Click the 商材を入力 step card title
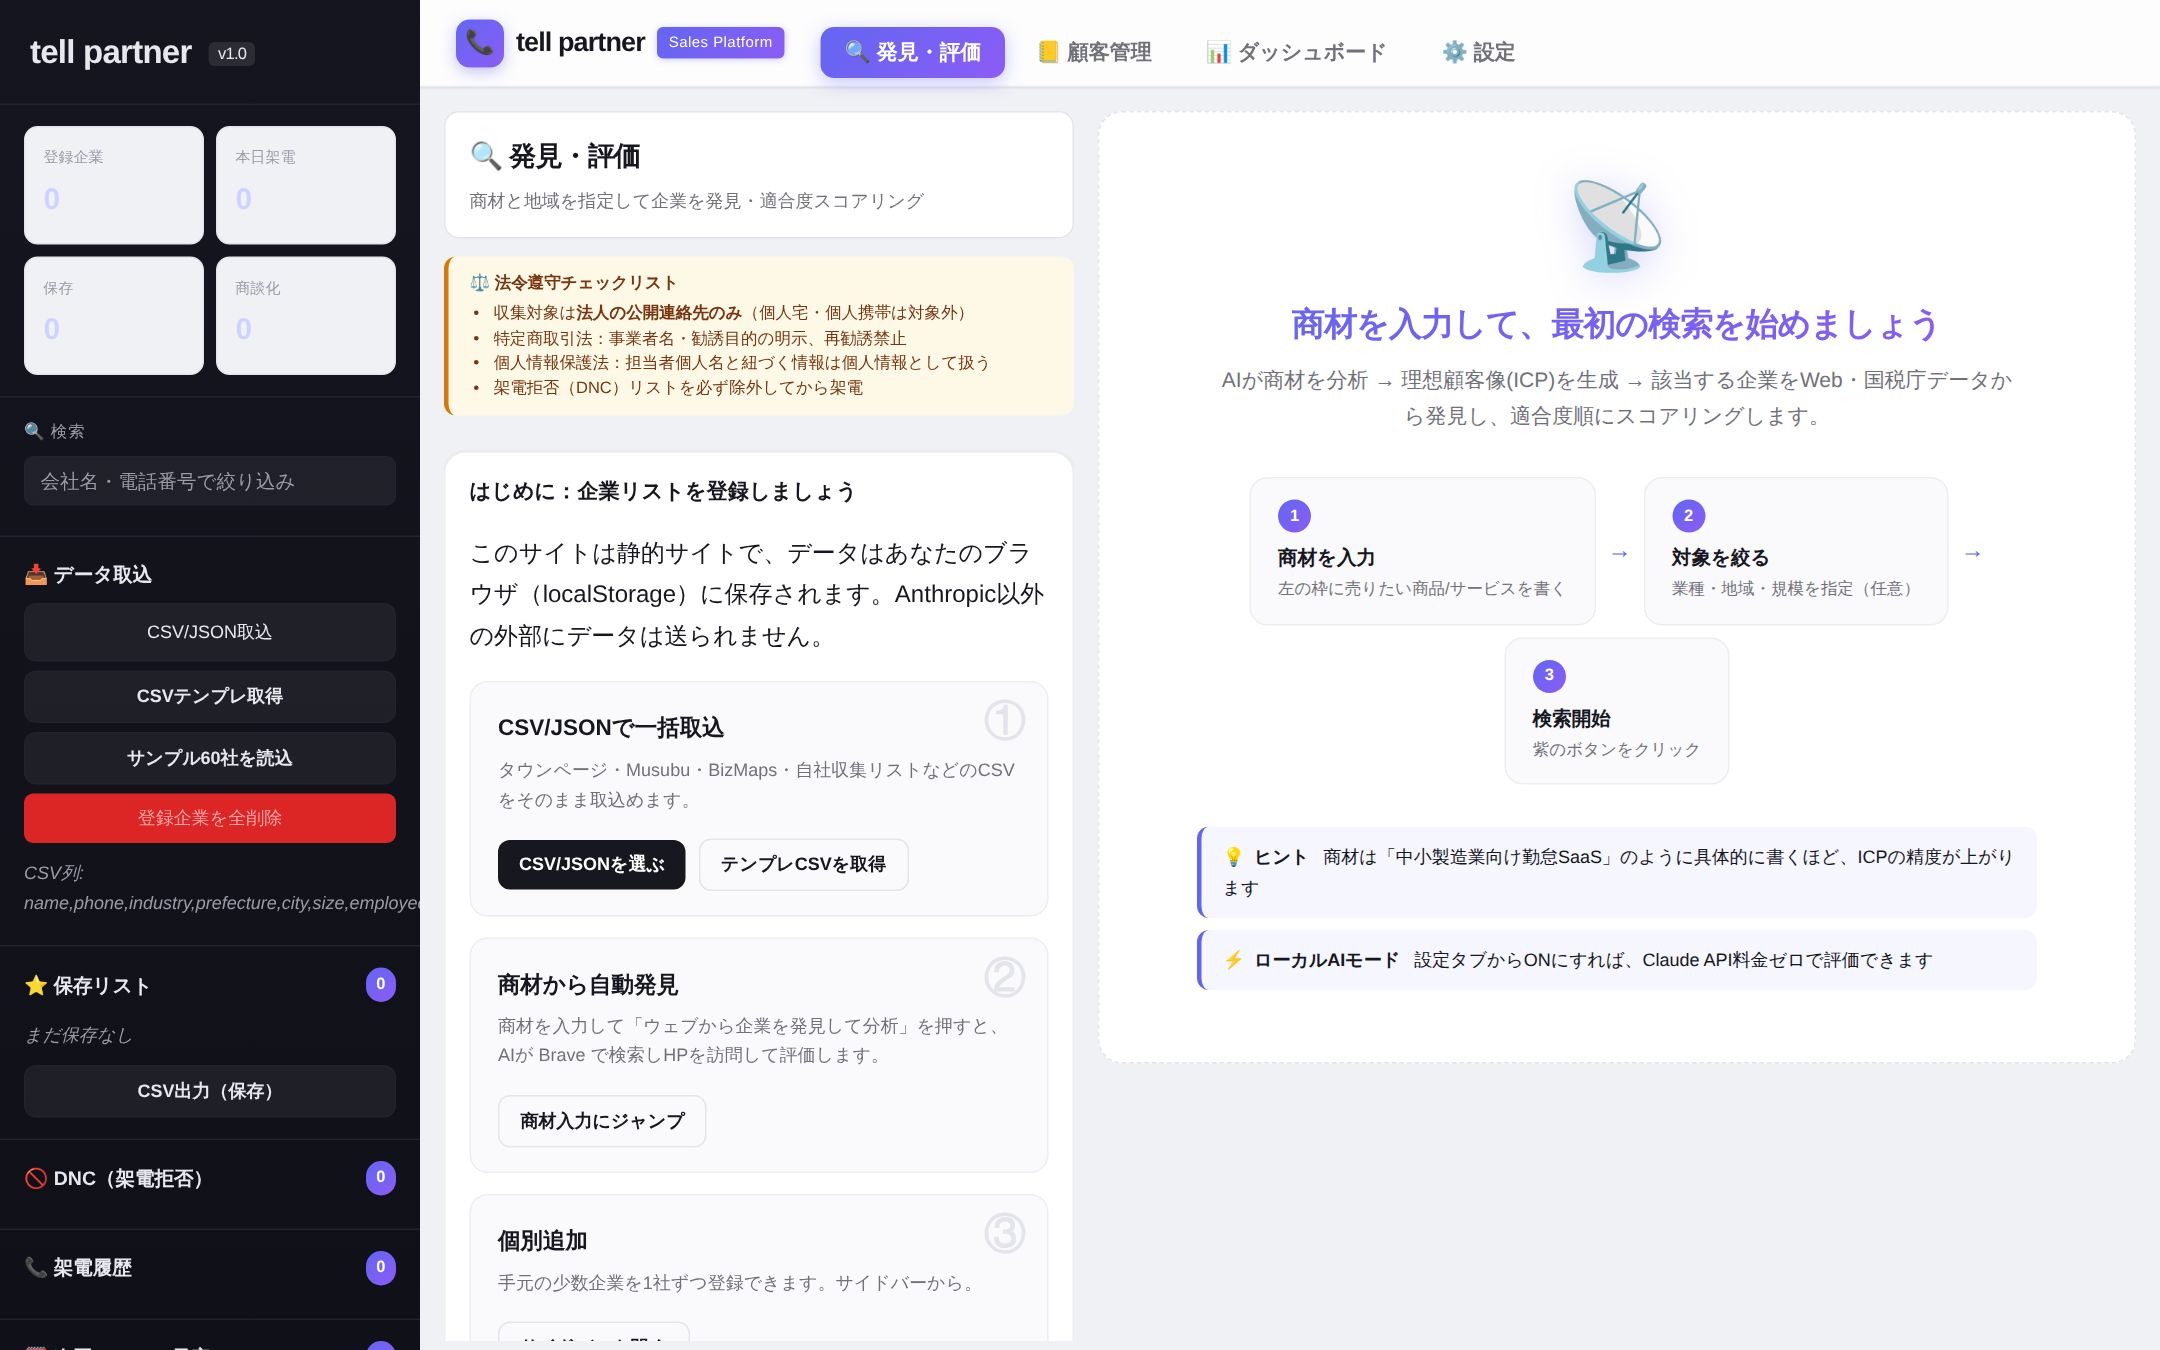This screenshot has width=2160, height=1350. (1326, 558)
